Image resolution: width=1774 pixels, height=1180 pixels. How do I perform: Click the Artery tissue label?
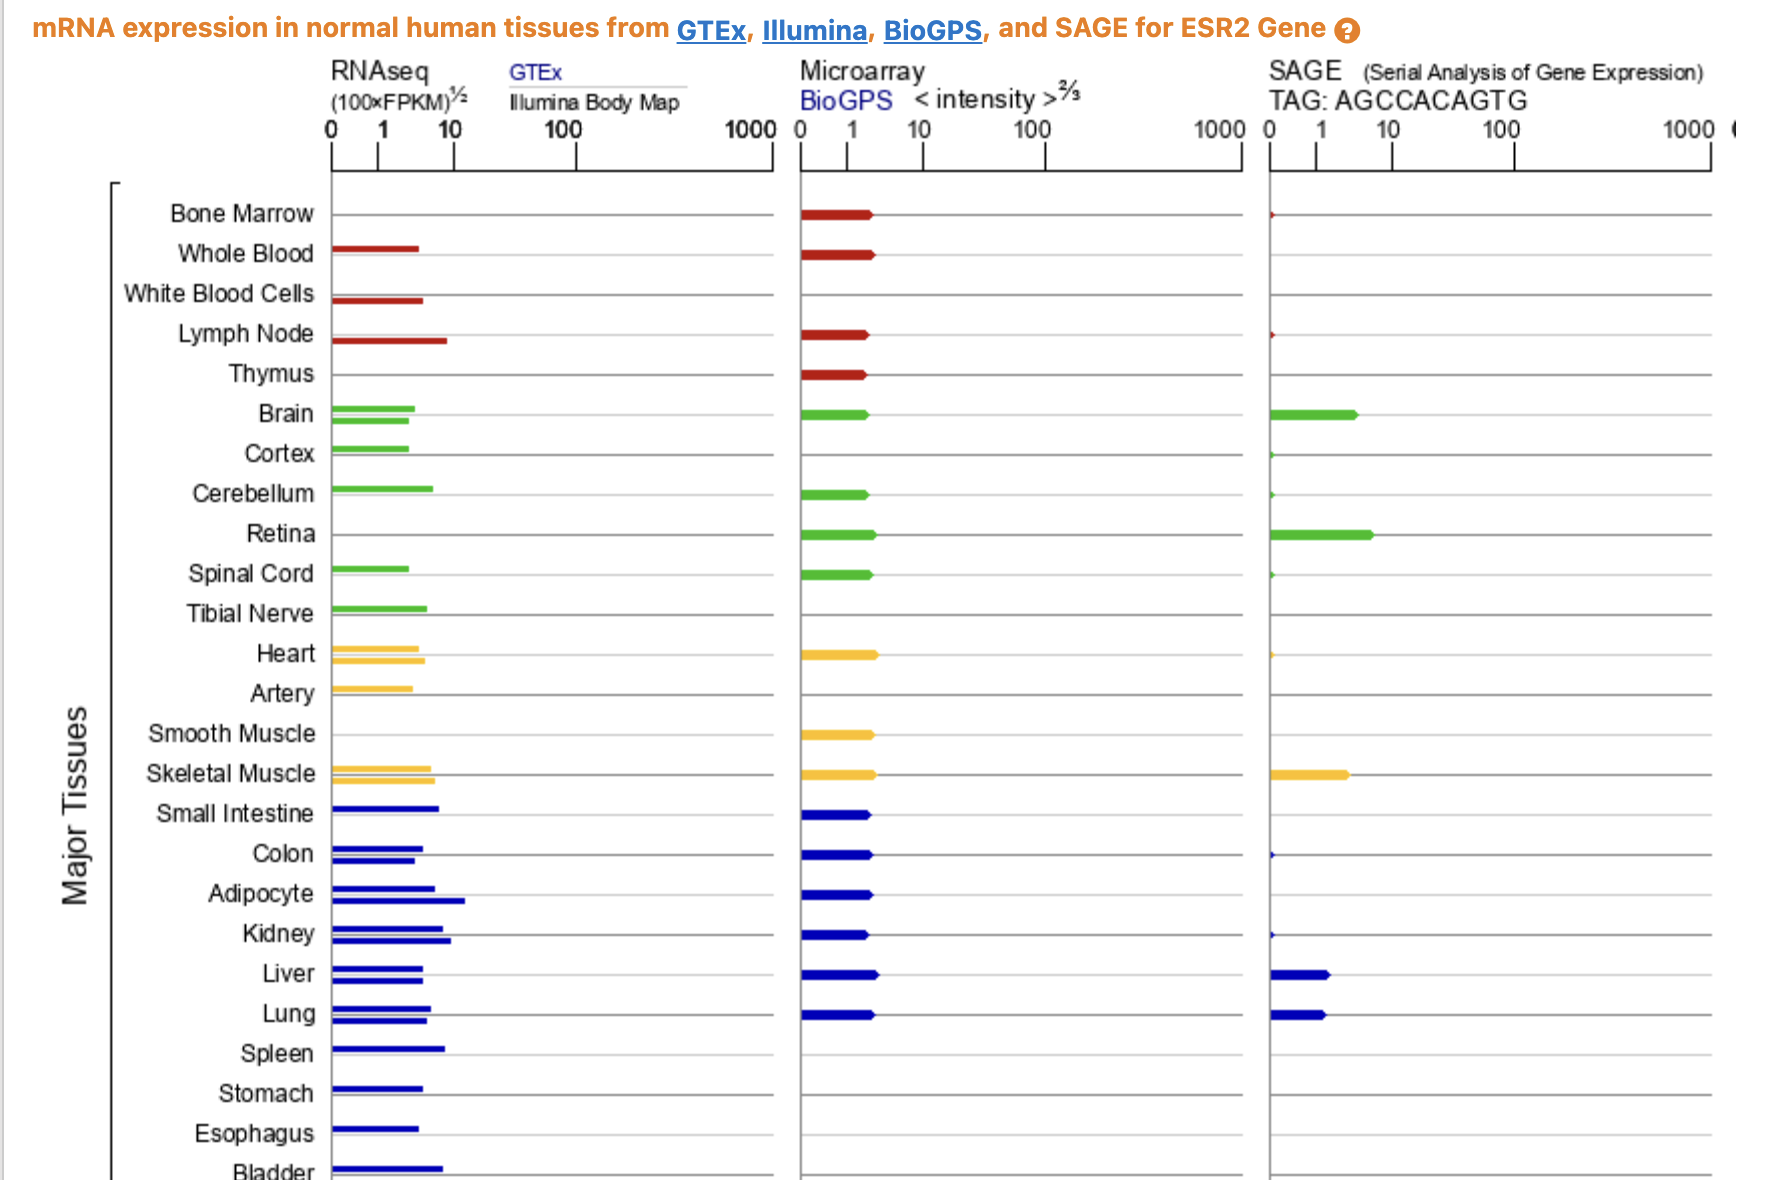[282, 694]
